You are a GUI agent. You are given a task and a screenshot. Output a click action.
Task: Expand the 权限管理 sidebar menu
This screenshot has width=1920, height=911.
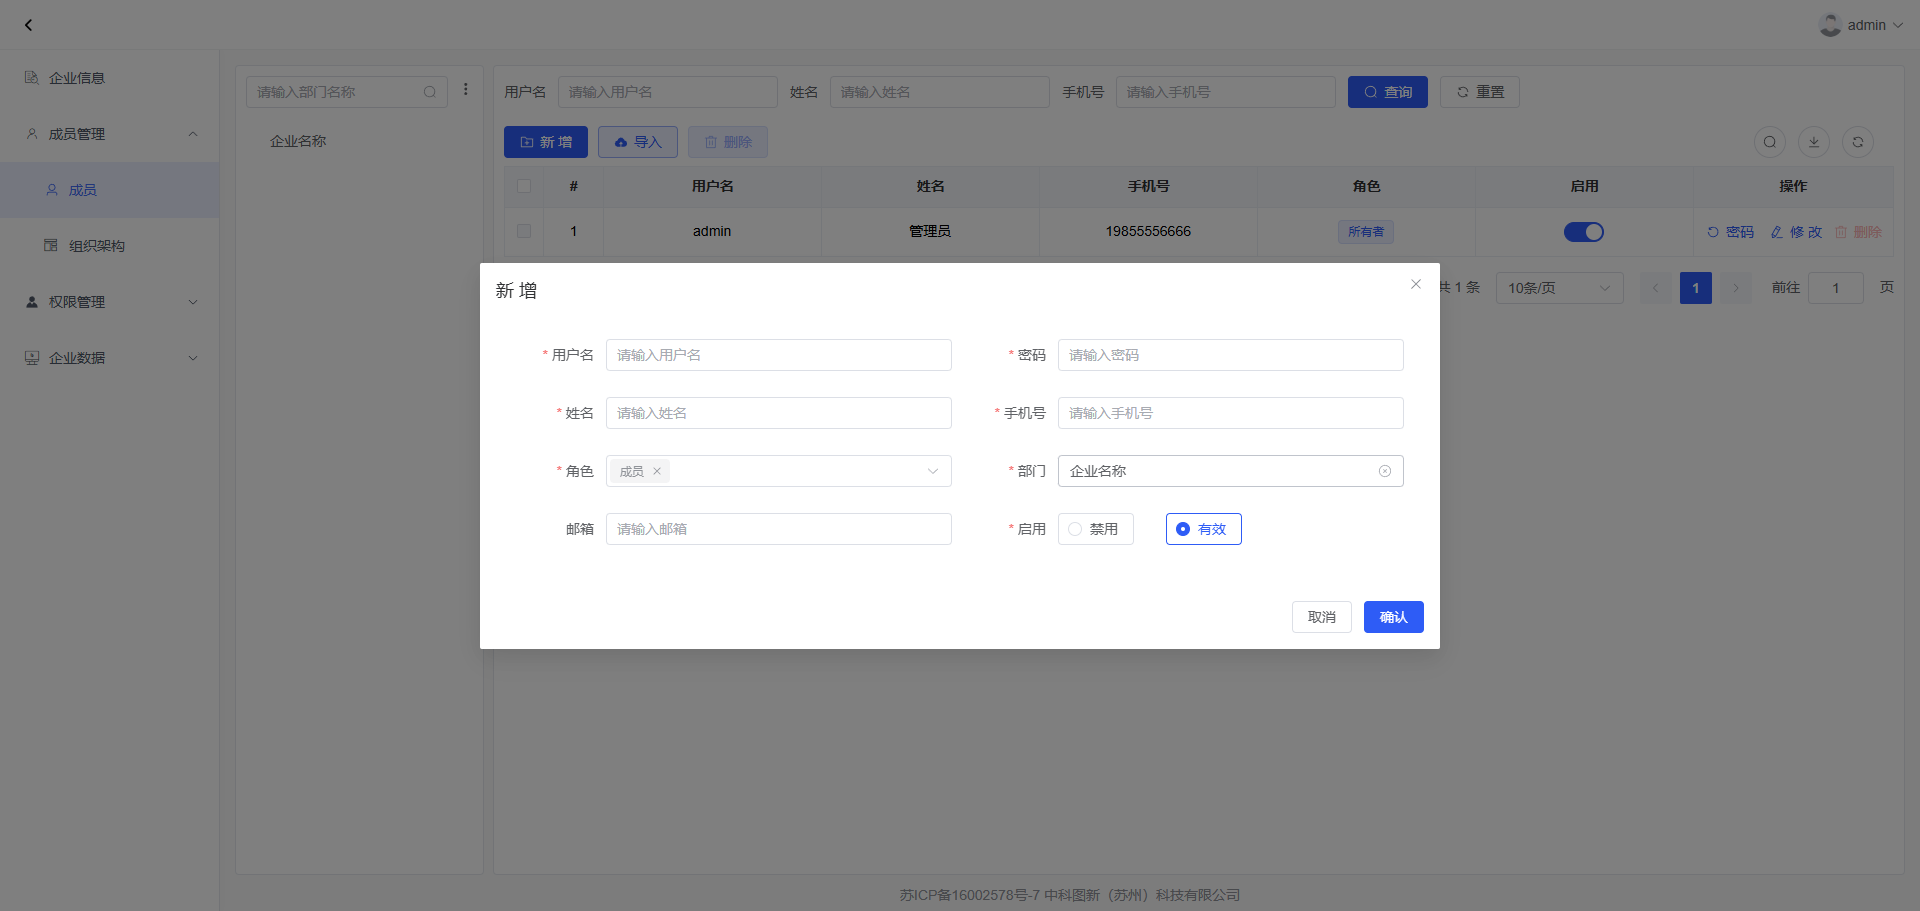tap(110, 302)
